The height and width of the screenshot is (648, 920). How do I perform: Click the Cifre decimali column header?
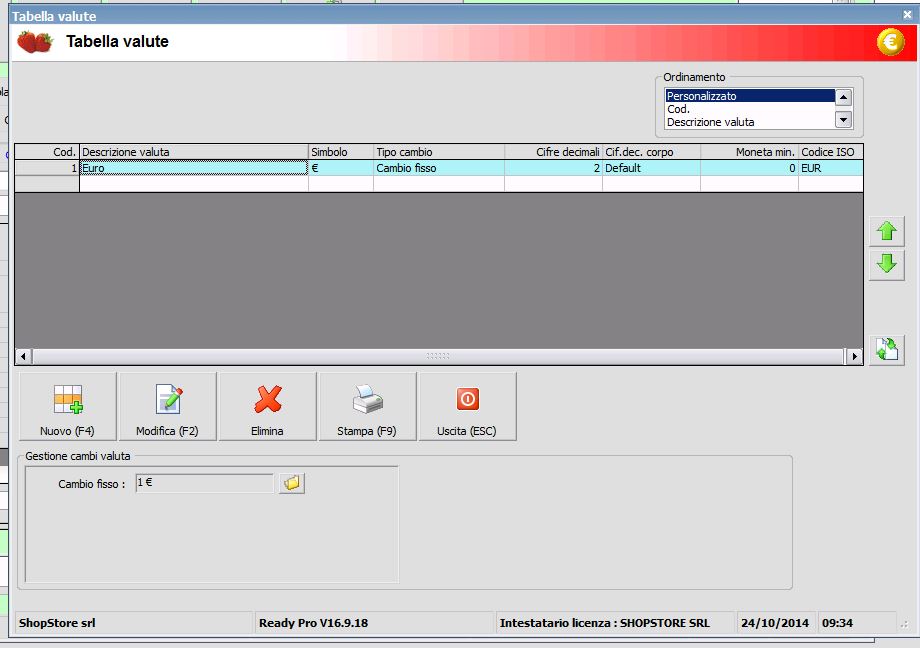pyautogui.click(x=553, y=152)
